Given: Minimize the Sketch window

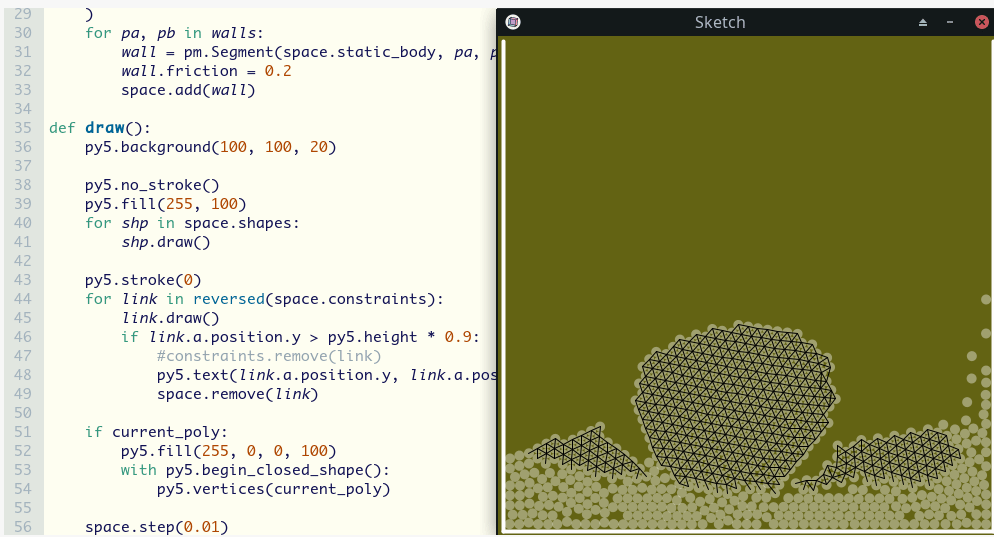Looking at the screenshot, I should tap(949, 22).
